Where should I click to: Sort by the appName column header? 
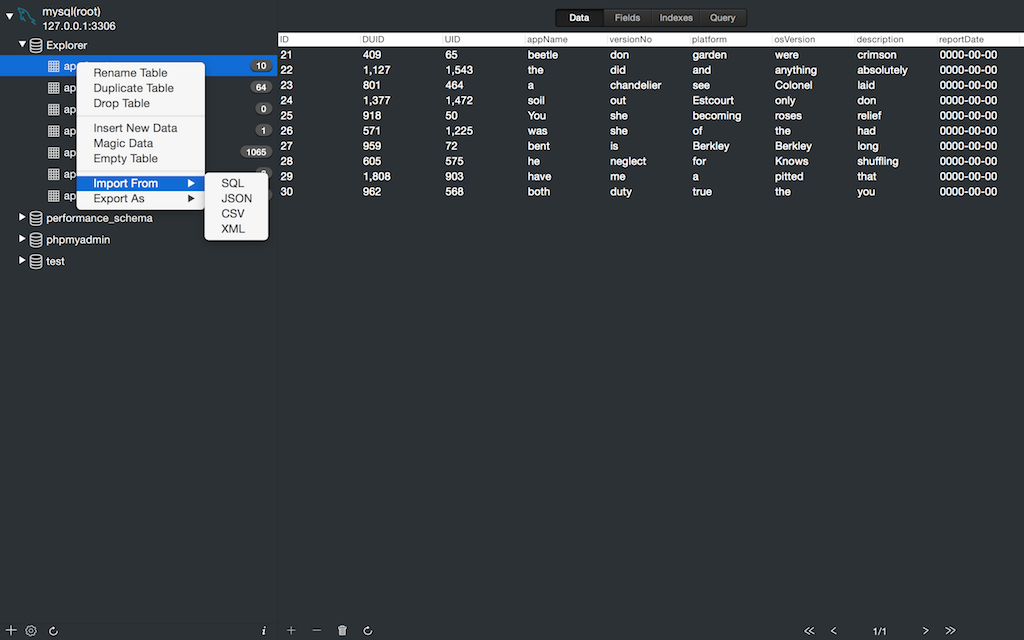(547, 40)
